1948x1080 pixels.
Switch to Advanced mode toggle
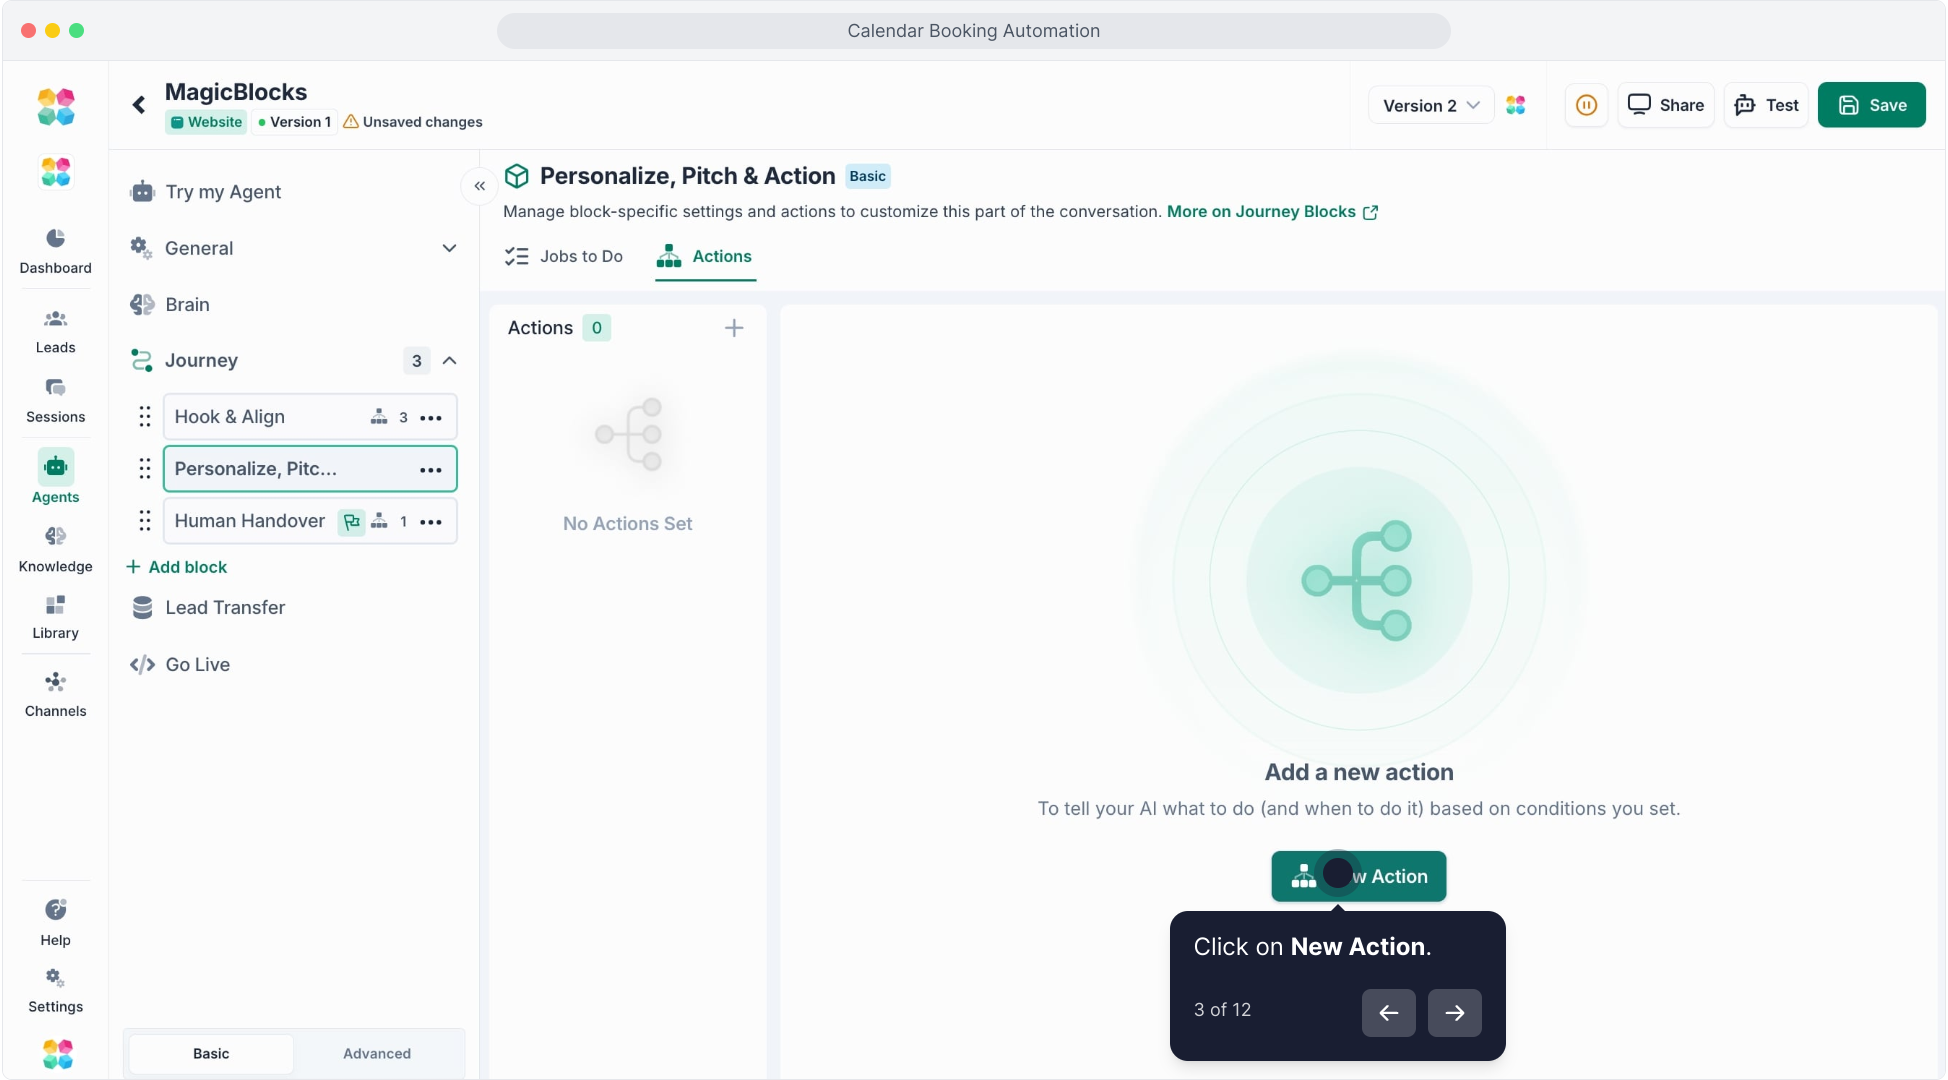[x=377, y=1053]
